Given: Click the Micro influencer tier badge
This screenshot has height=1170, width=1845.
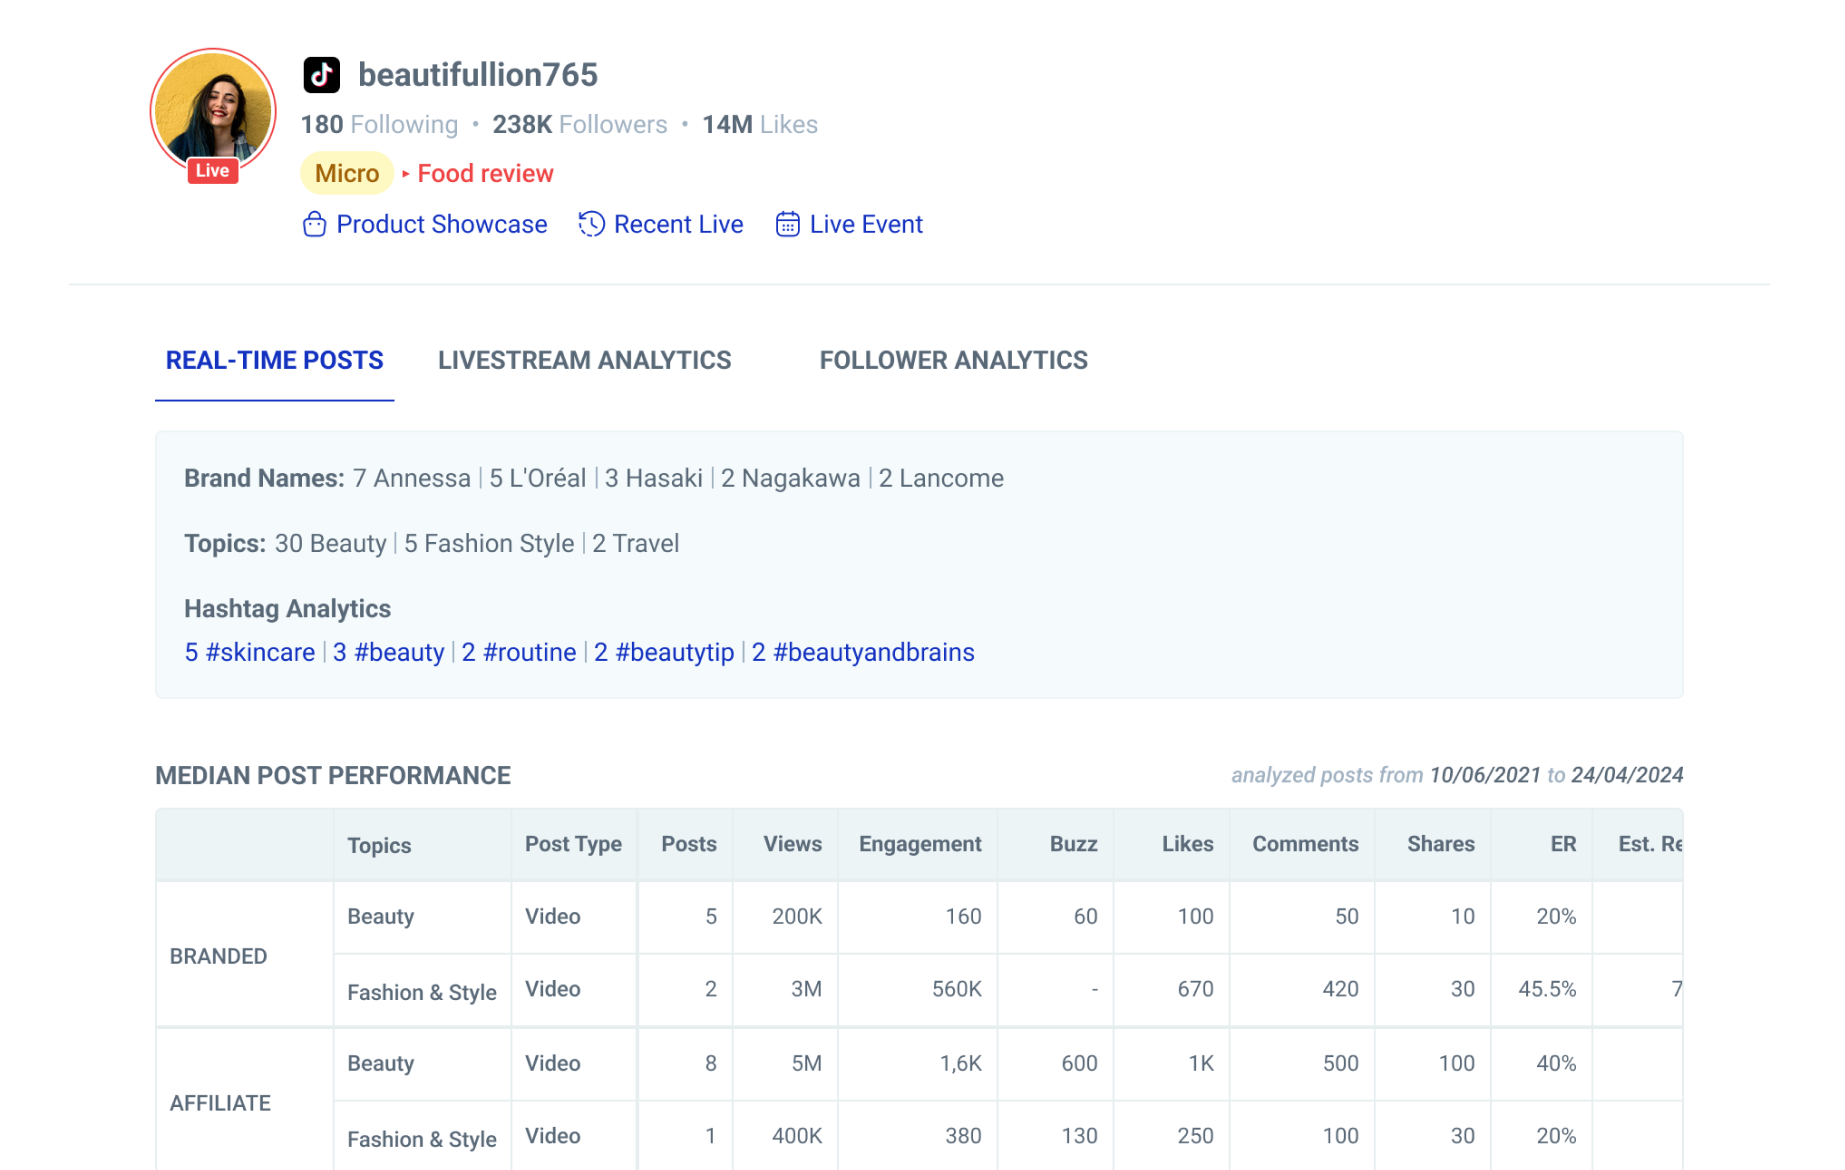Looking at the screenshot, I should pyautogui.click(x=346, y=174).
